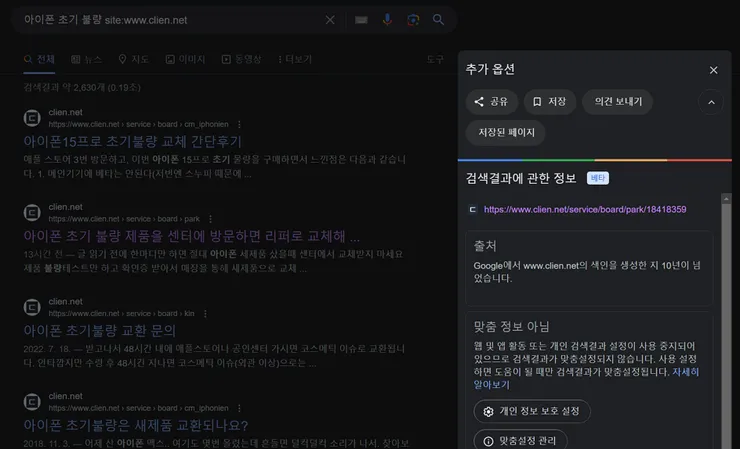
Task: Clear the search box with the X icon
Action: point(330,20)
